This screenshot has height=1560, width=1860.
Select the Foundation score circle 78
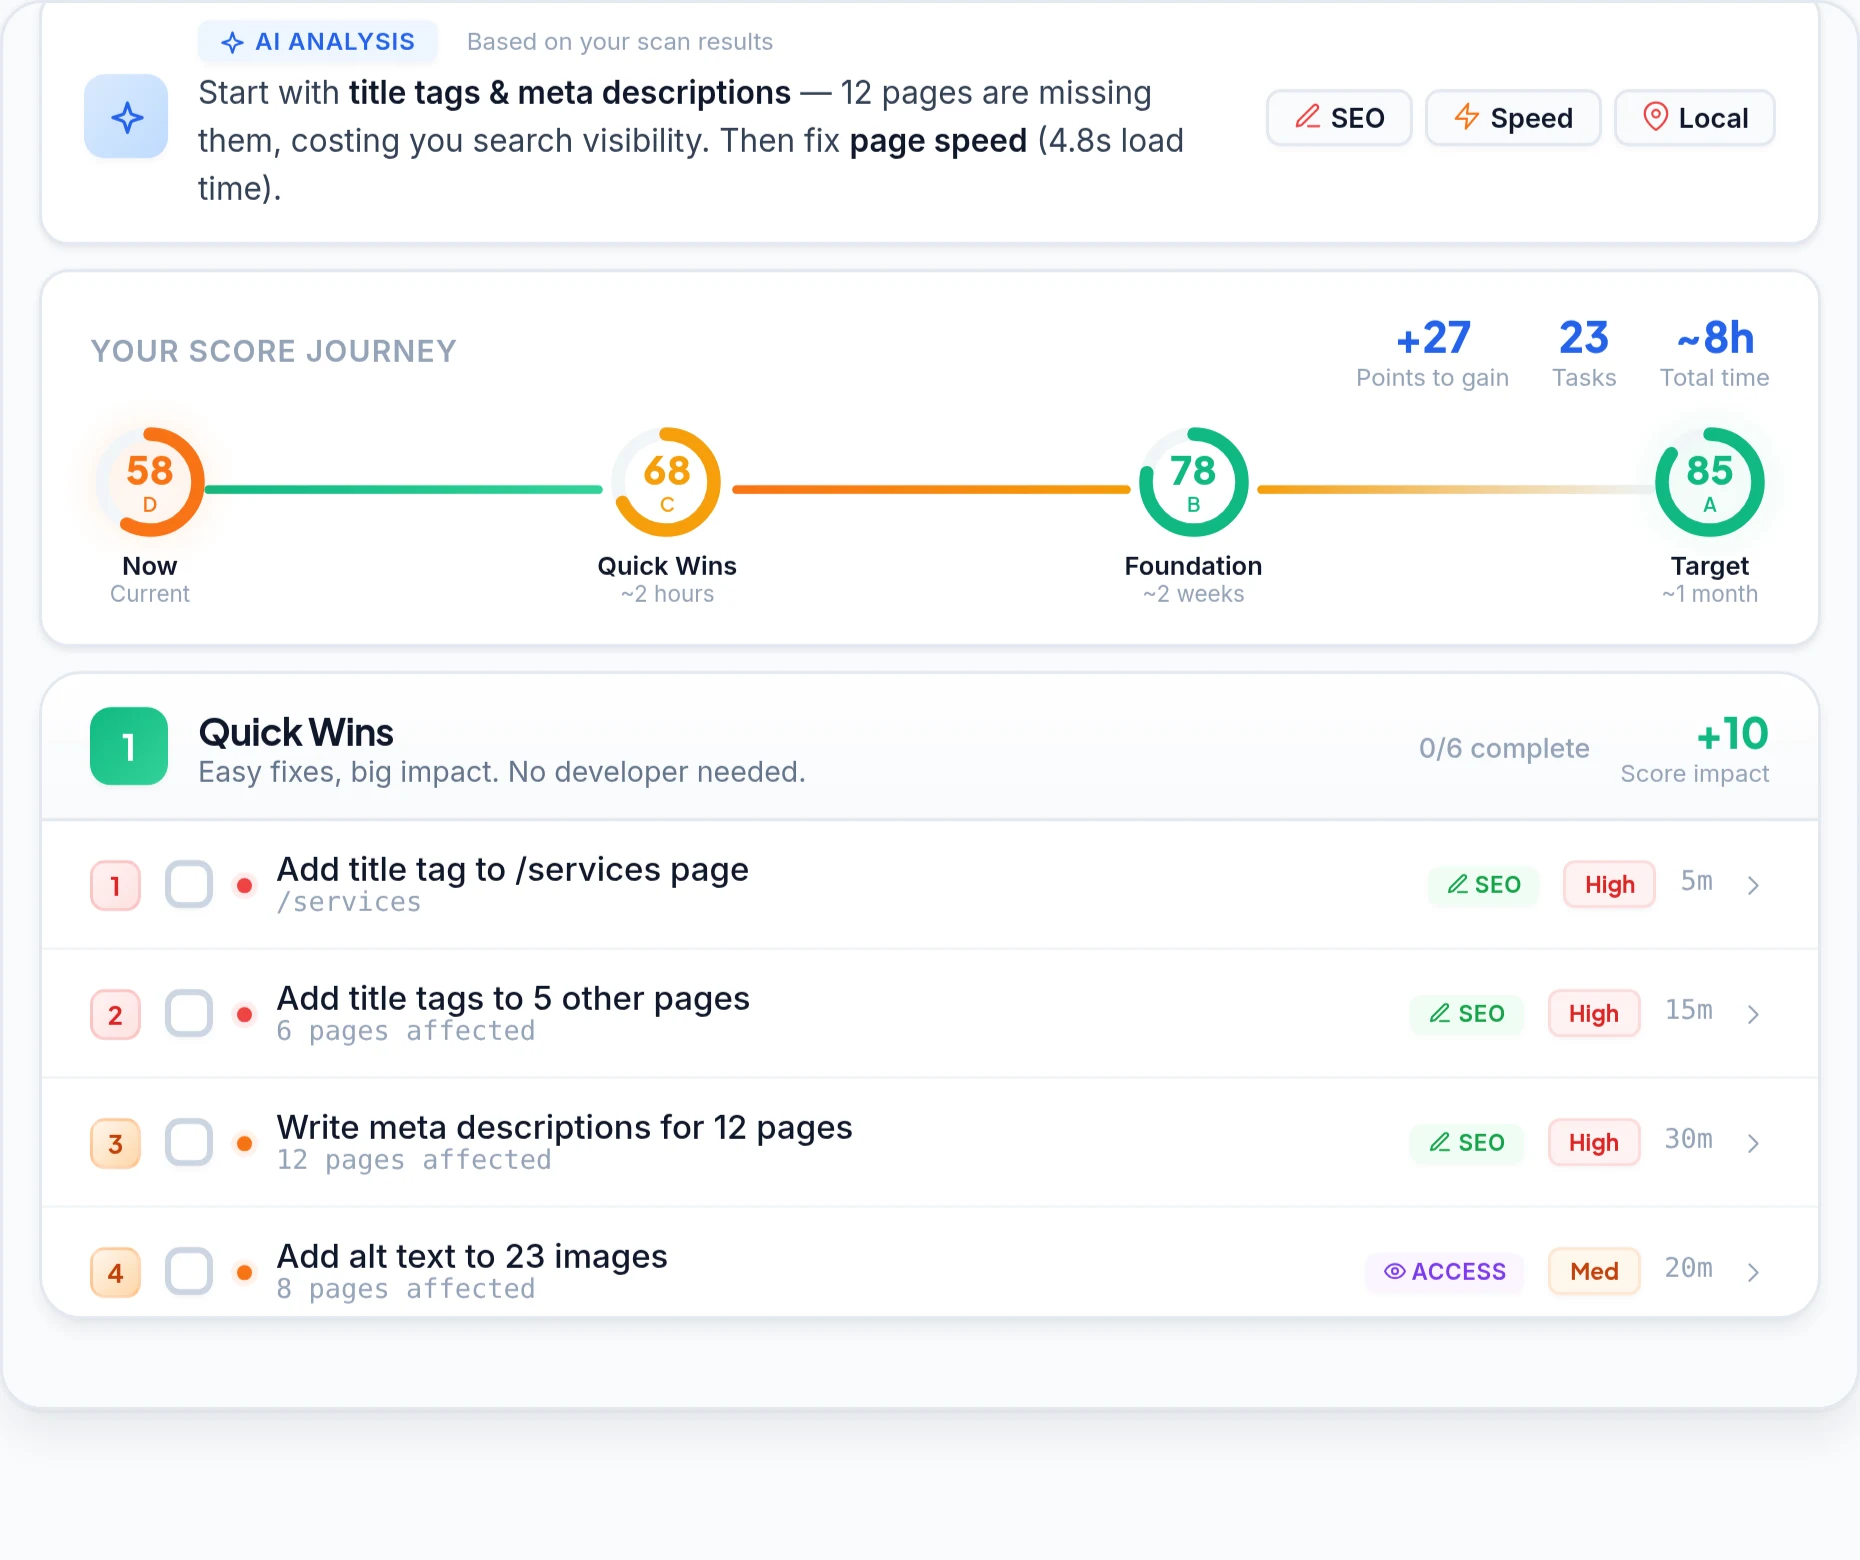point(1193,482)
